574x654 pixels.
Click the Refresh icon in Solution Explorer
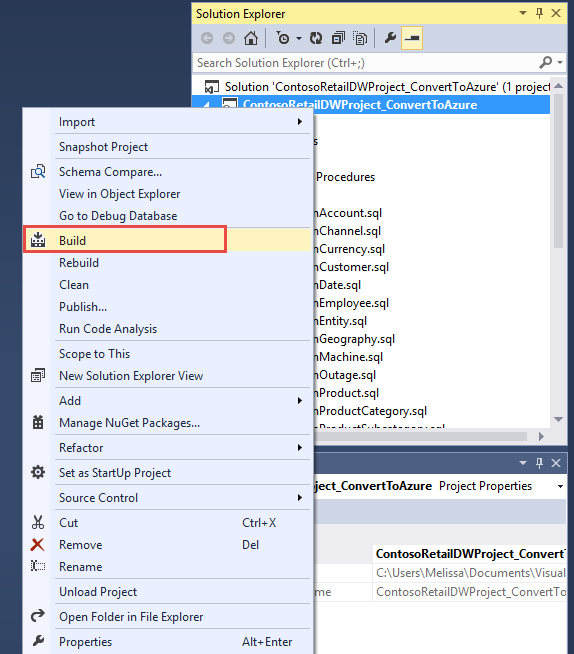[316, 38]
